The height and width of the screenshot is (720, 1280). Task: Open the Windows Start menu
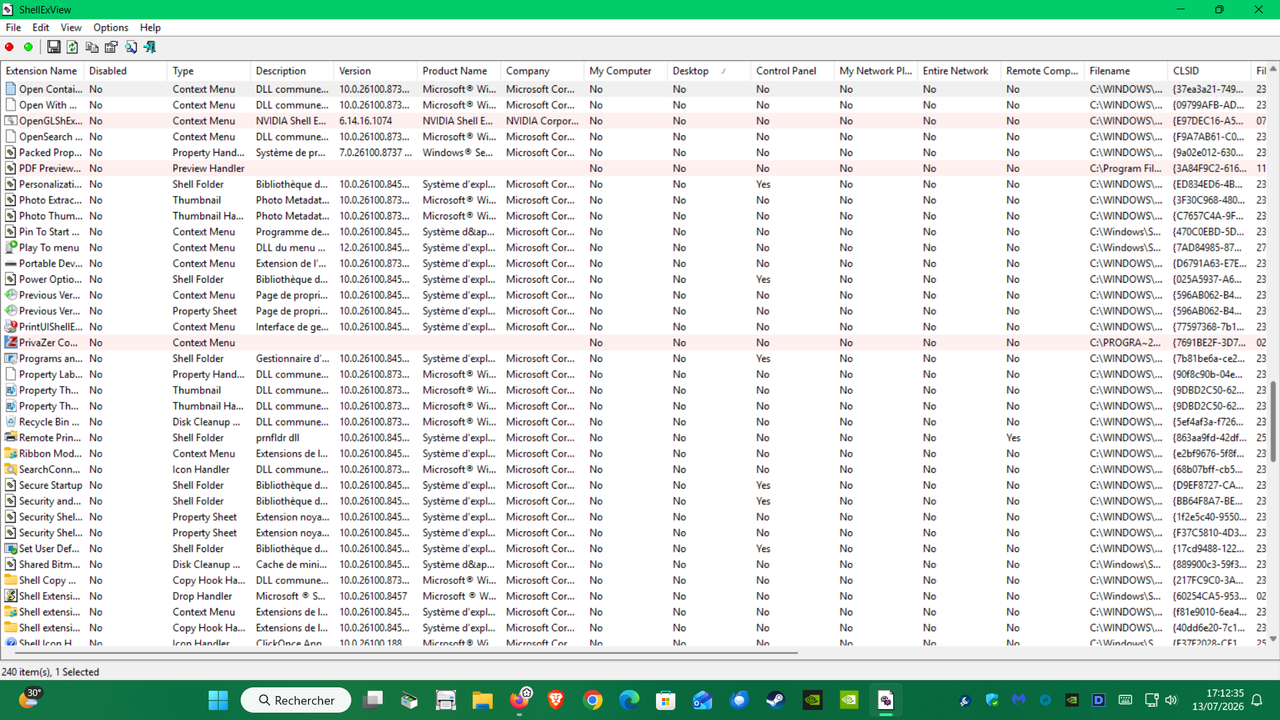point(218,700)
